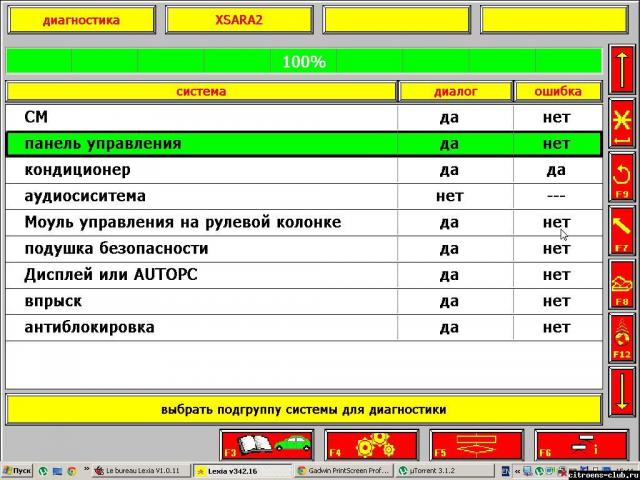Screen dimensions: 640x480
Task: Click the диалог column header
Action: click(x=455, y=91)
